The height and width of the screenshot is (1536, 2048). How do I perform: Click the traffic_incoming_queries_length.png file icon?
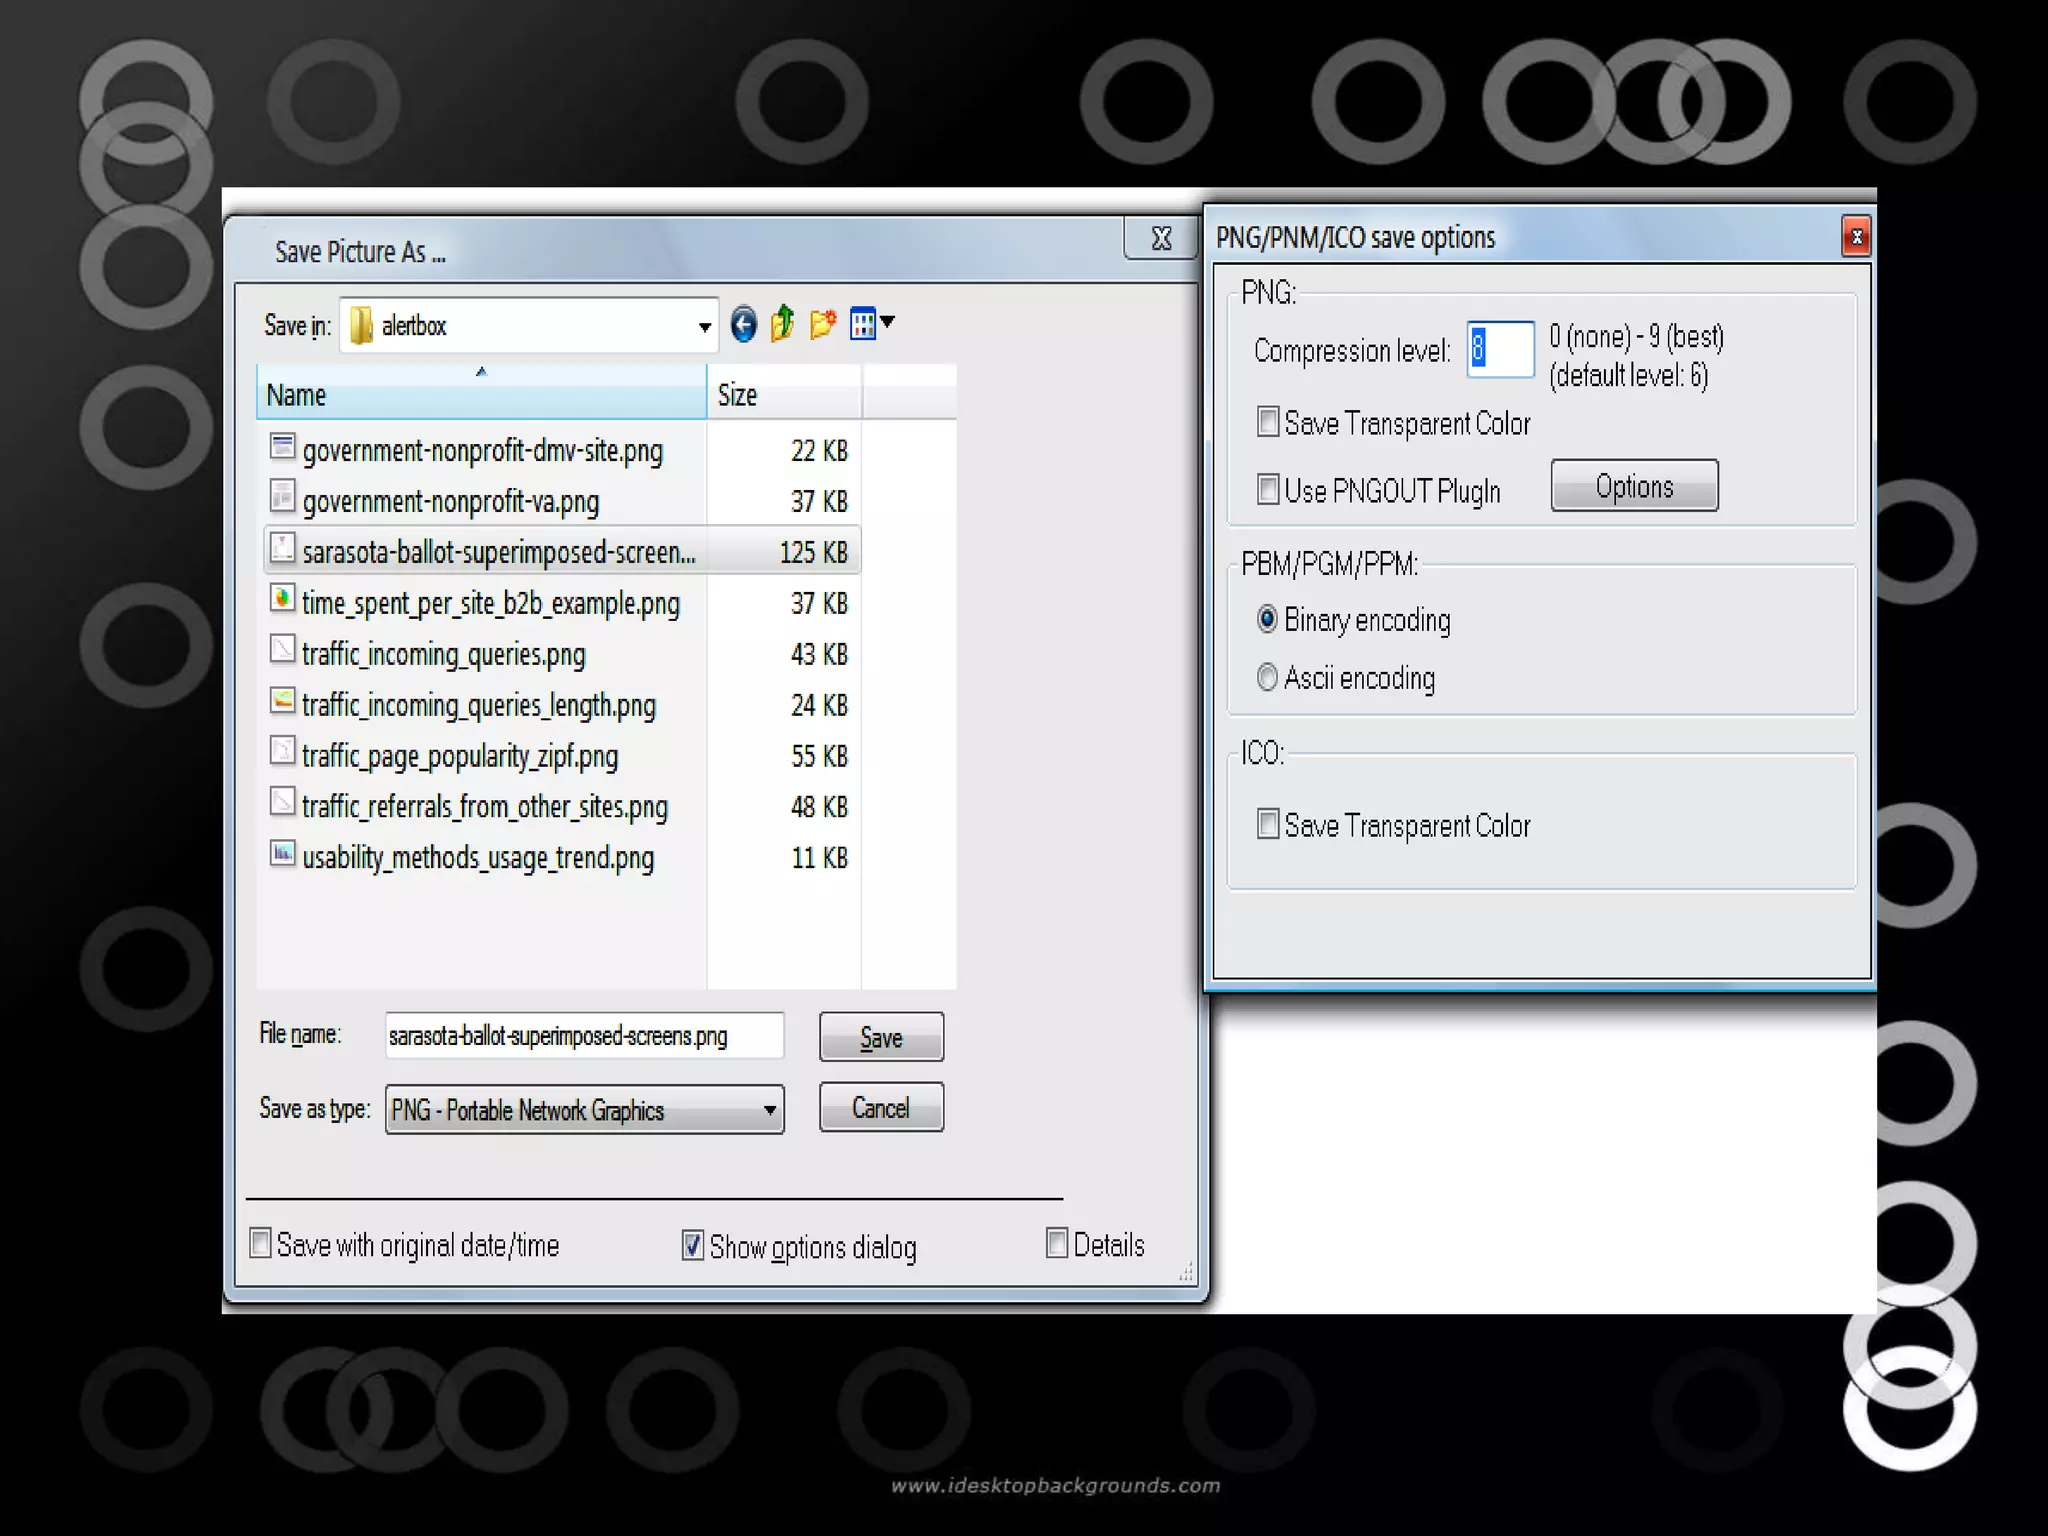point(283,702)
